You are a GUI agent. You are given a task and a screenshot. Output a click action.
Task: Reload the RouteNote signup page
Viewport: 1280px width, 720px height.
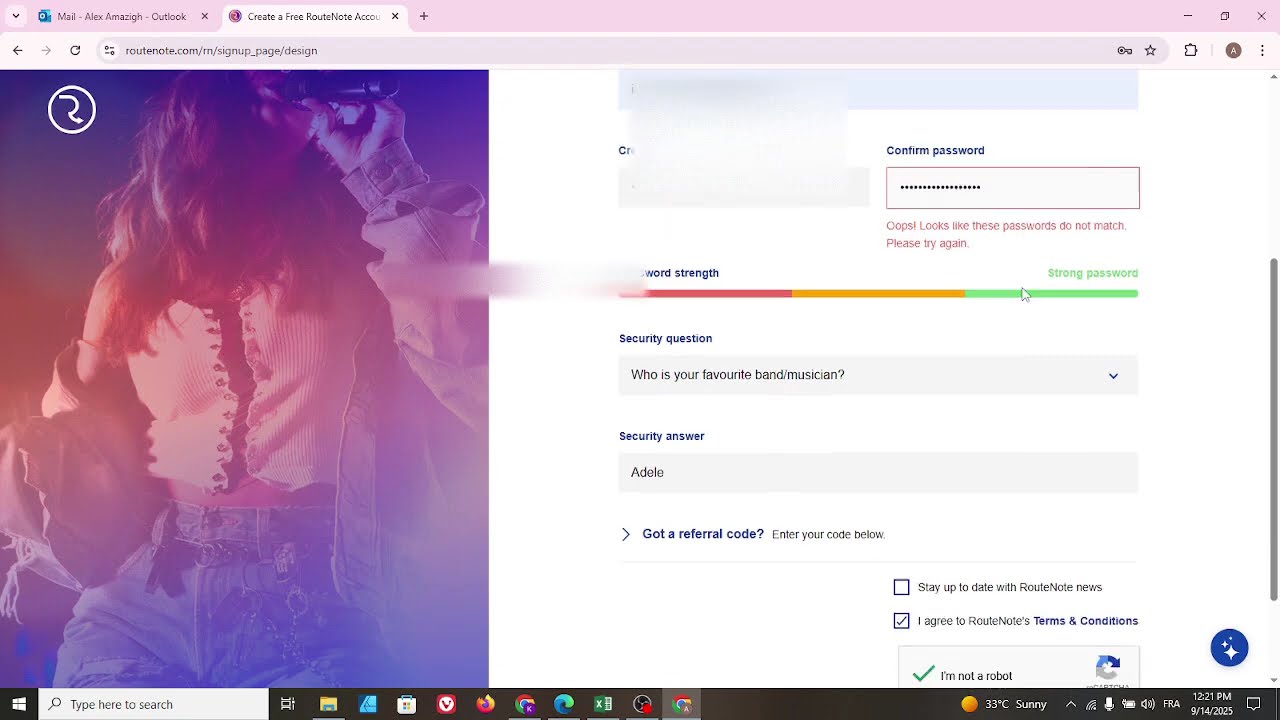pyautogui.click(x=75, y=50)
